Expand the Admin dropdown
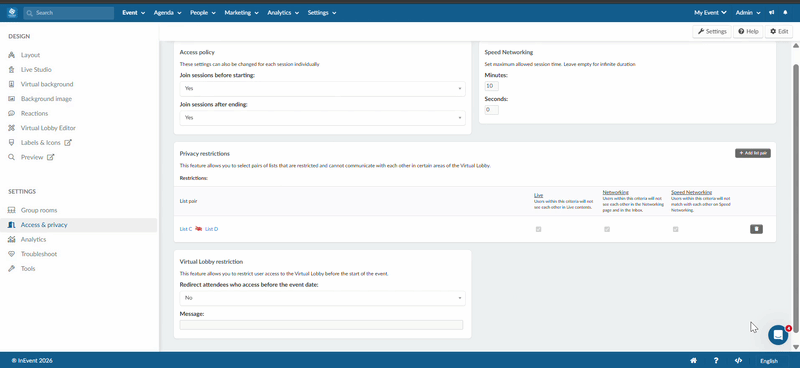 (x=748, y=13)
